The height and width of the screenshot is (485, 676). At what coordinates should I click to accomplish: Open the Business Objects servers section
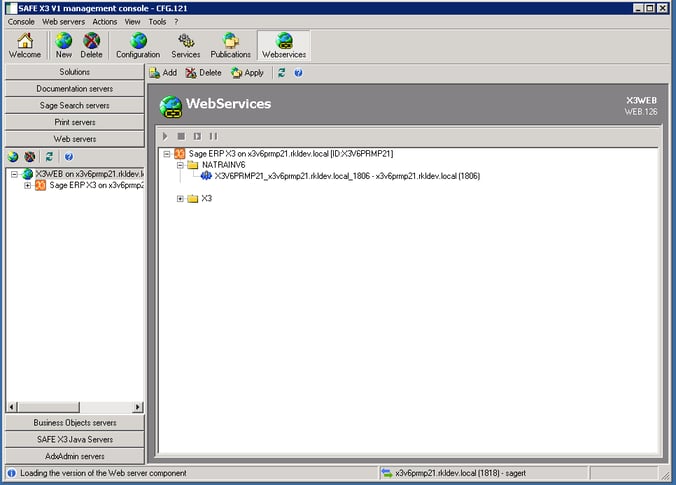pyautogui.click(x=74, y=422)
